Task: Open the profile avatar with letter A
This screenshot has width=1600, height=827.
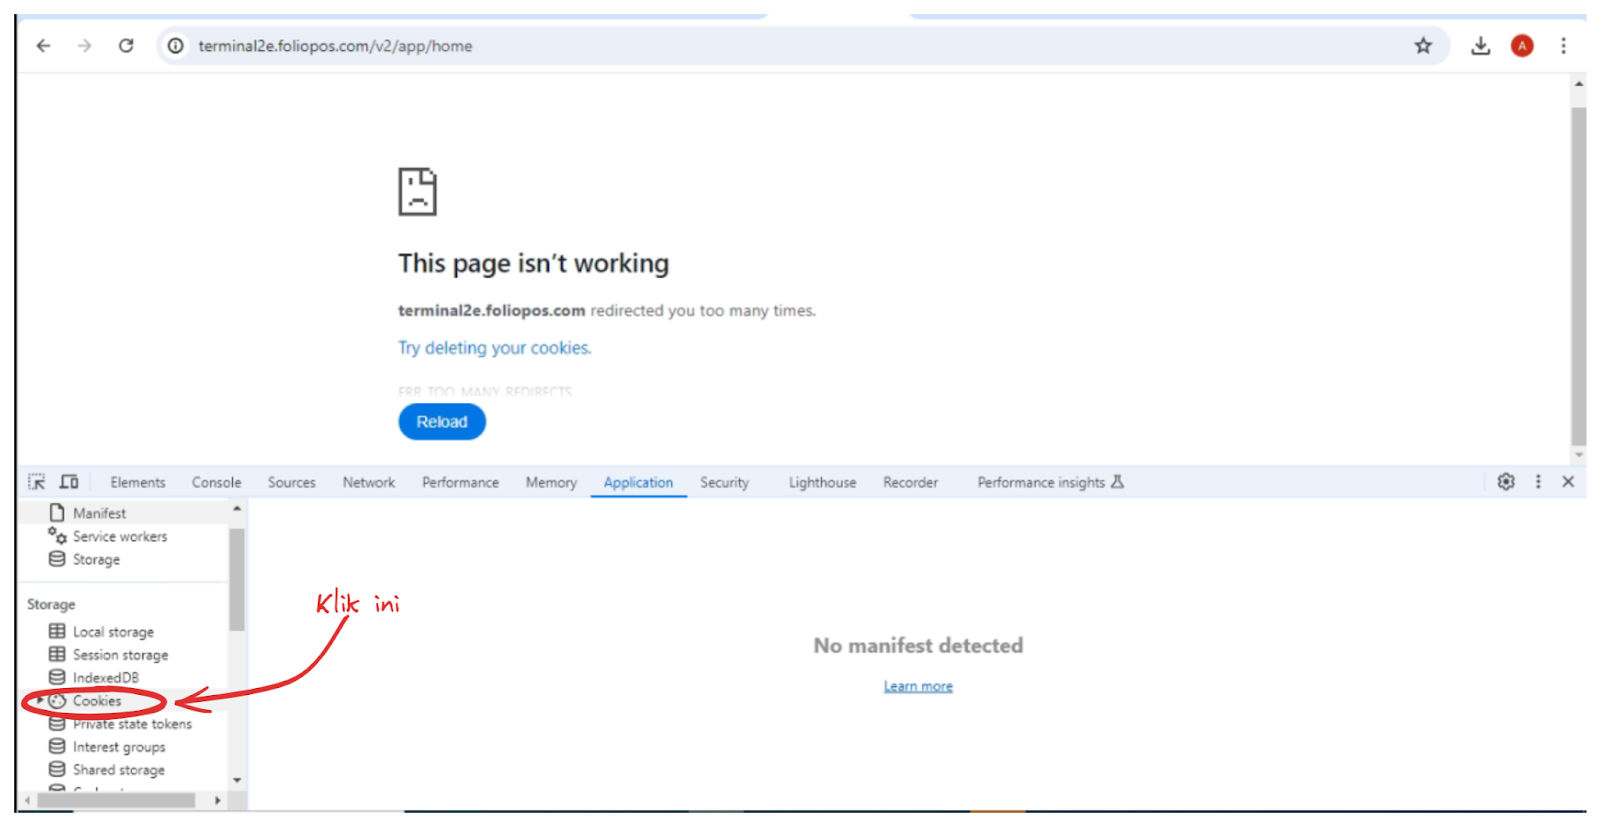Action: [x=1522, y=46]
